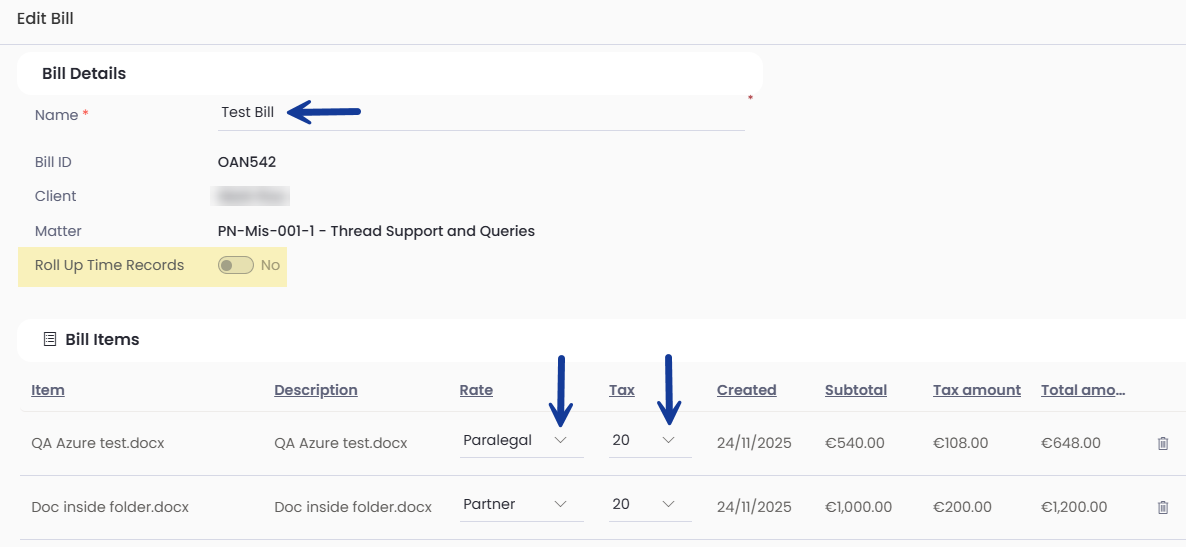Select the Doc inside folder.docx item name
Screen dimensions: 1186x547
[x=110, y=508]
